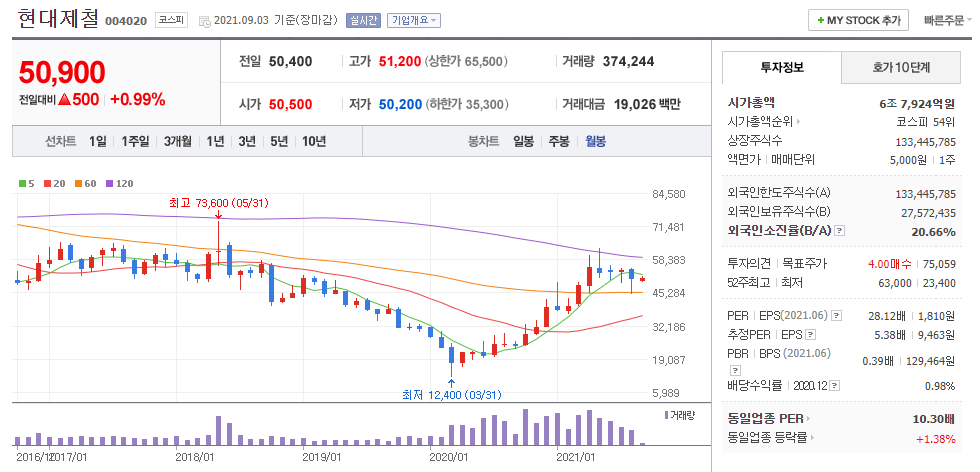Select the 1년 line chart period
Image resolution: width=980 pixels, height=472 pixels.
tap(215, 141)
